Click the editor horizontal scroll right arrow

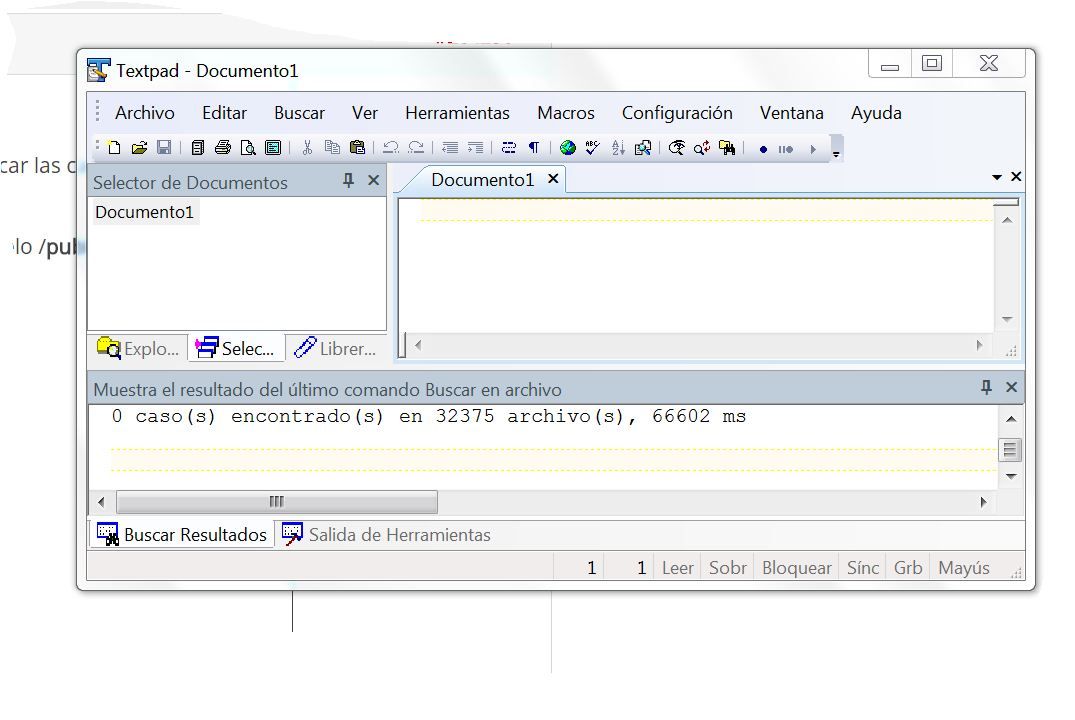coord(980,346)
